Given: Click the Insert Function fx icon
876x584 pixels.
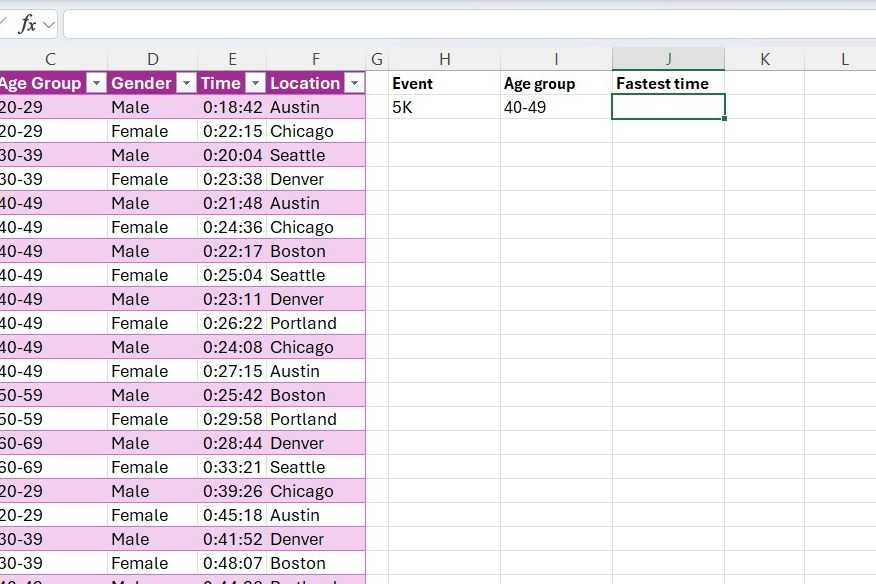Looking at the screenshot, I should (27, 25).
